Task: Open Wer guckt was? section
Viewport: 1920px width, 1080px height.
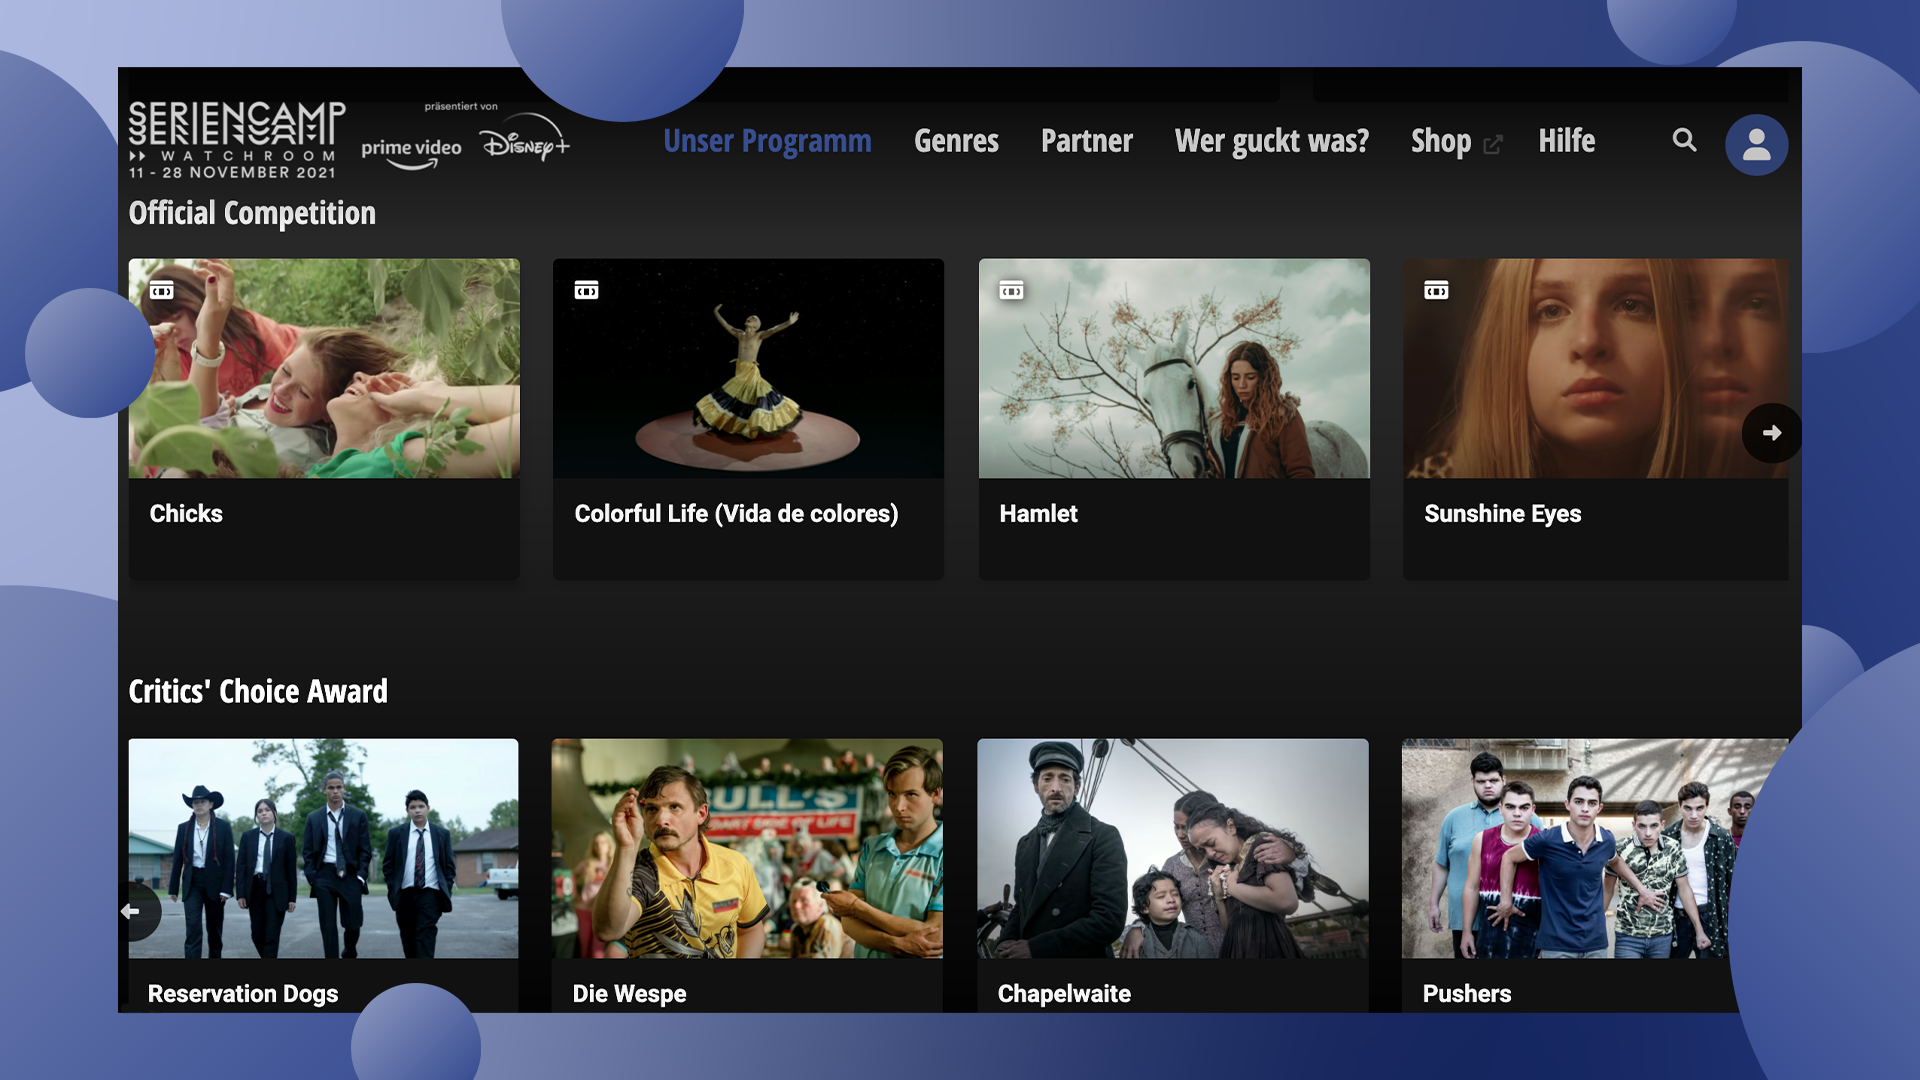Action: click(1271, 141)
